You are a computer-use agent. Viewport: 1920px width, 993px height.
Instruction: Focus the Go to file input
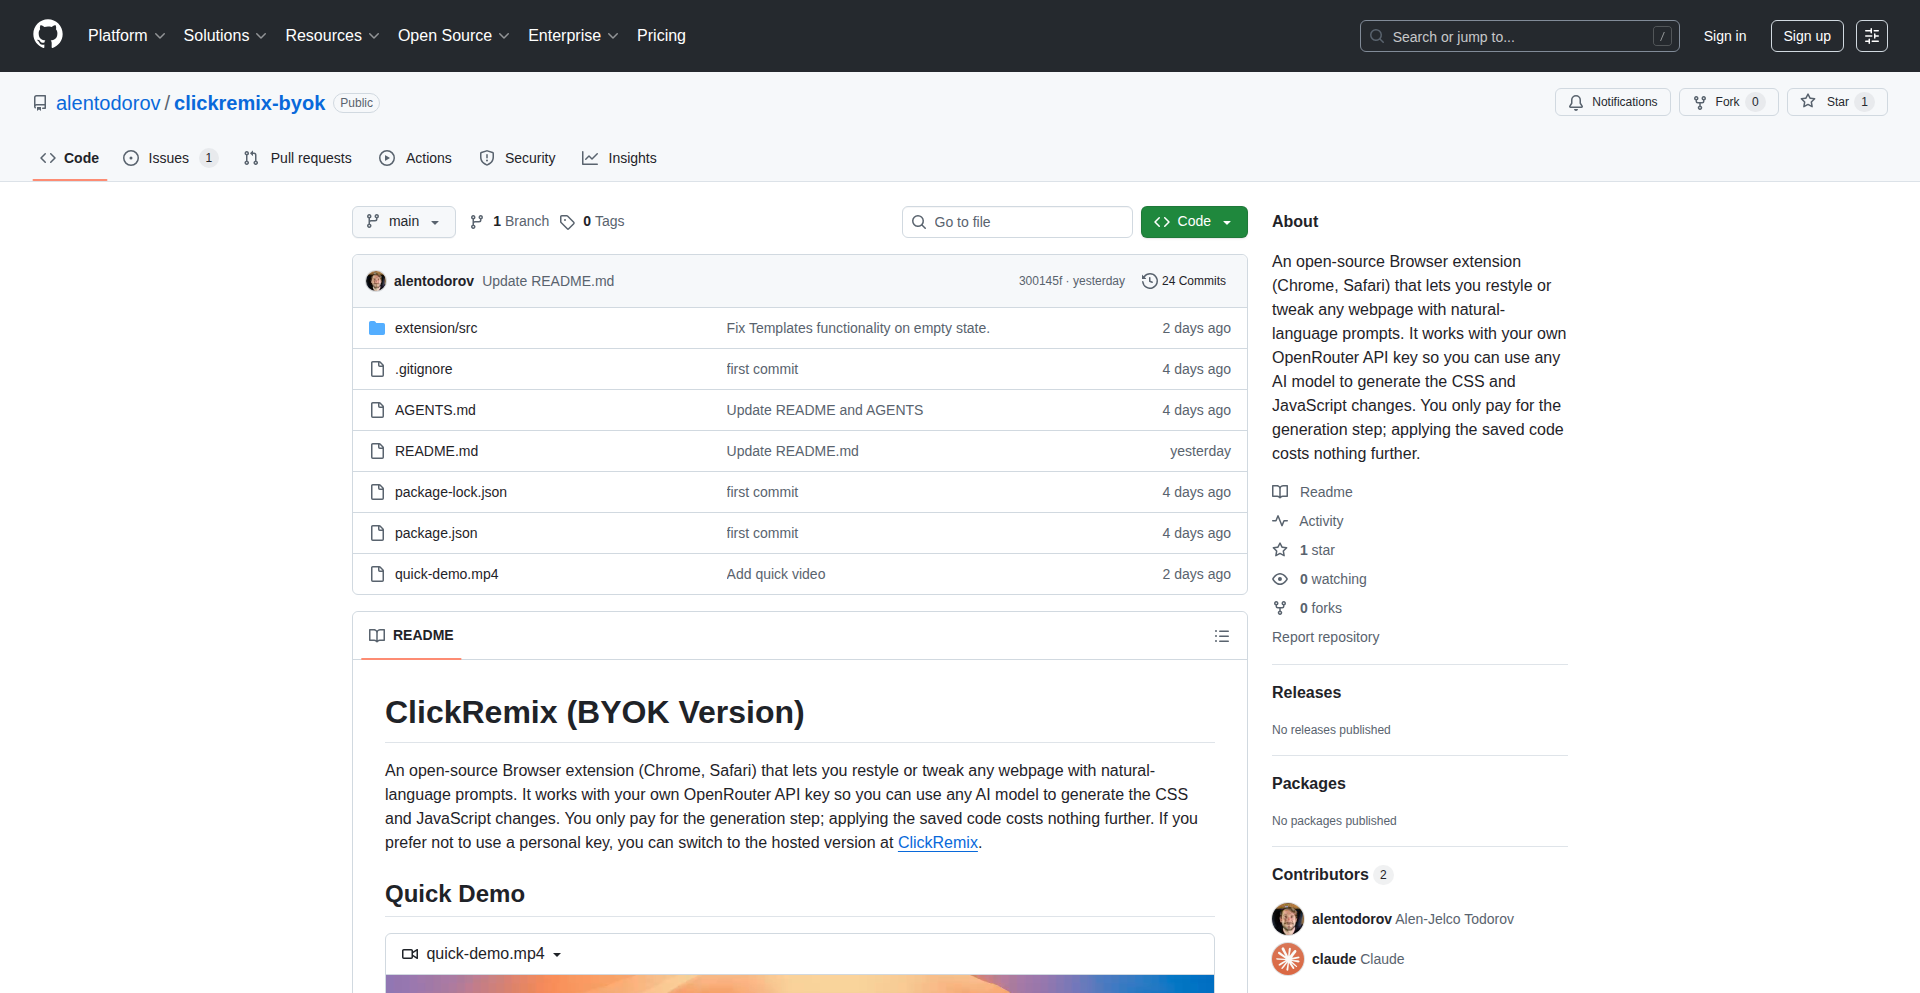point(1017,222)
